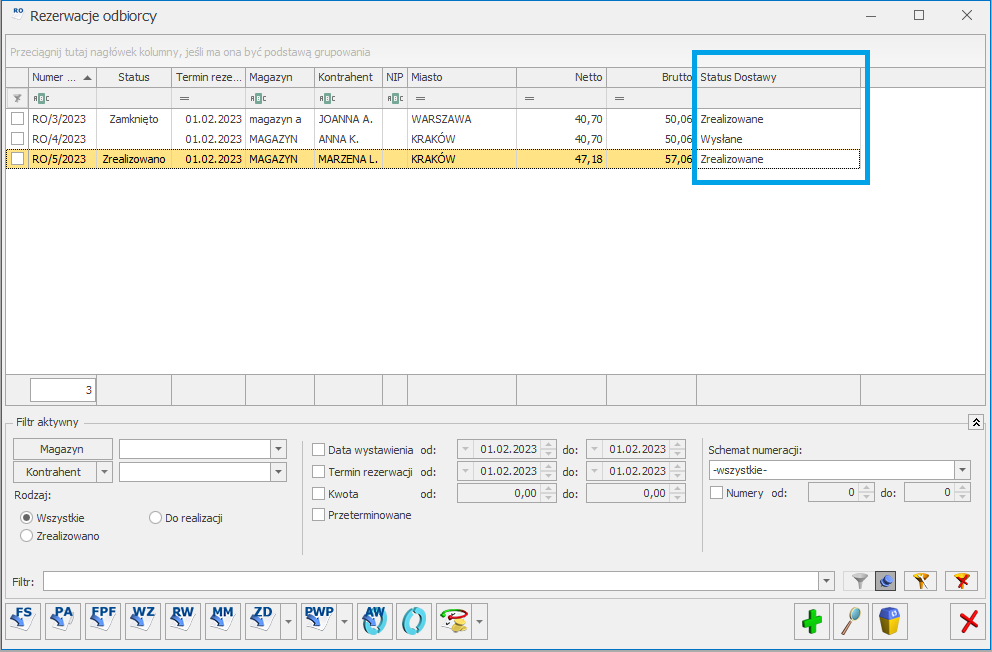This screenshot has width=992, height=652.
Task: Tick the checkbox for row RO/5/2023
Action: click(x=18, y=159)
